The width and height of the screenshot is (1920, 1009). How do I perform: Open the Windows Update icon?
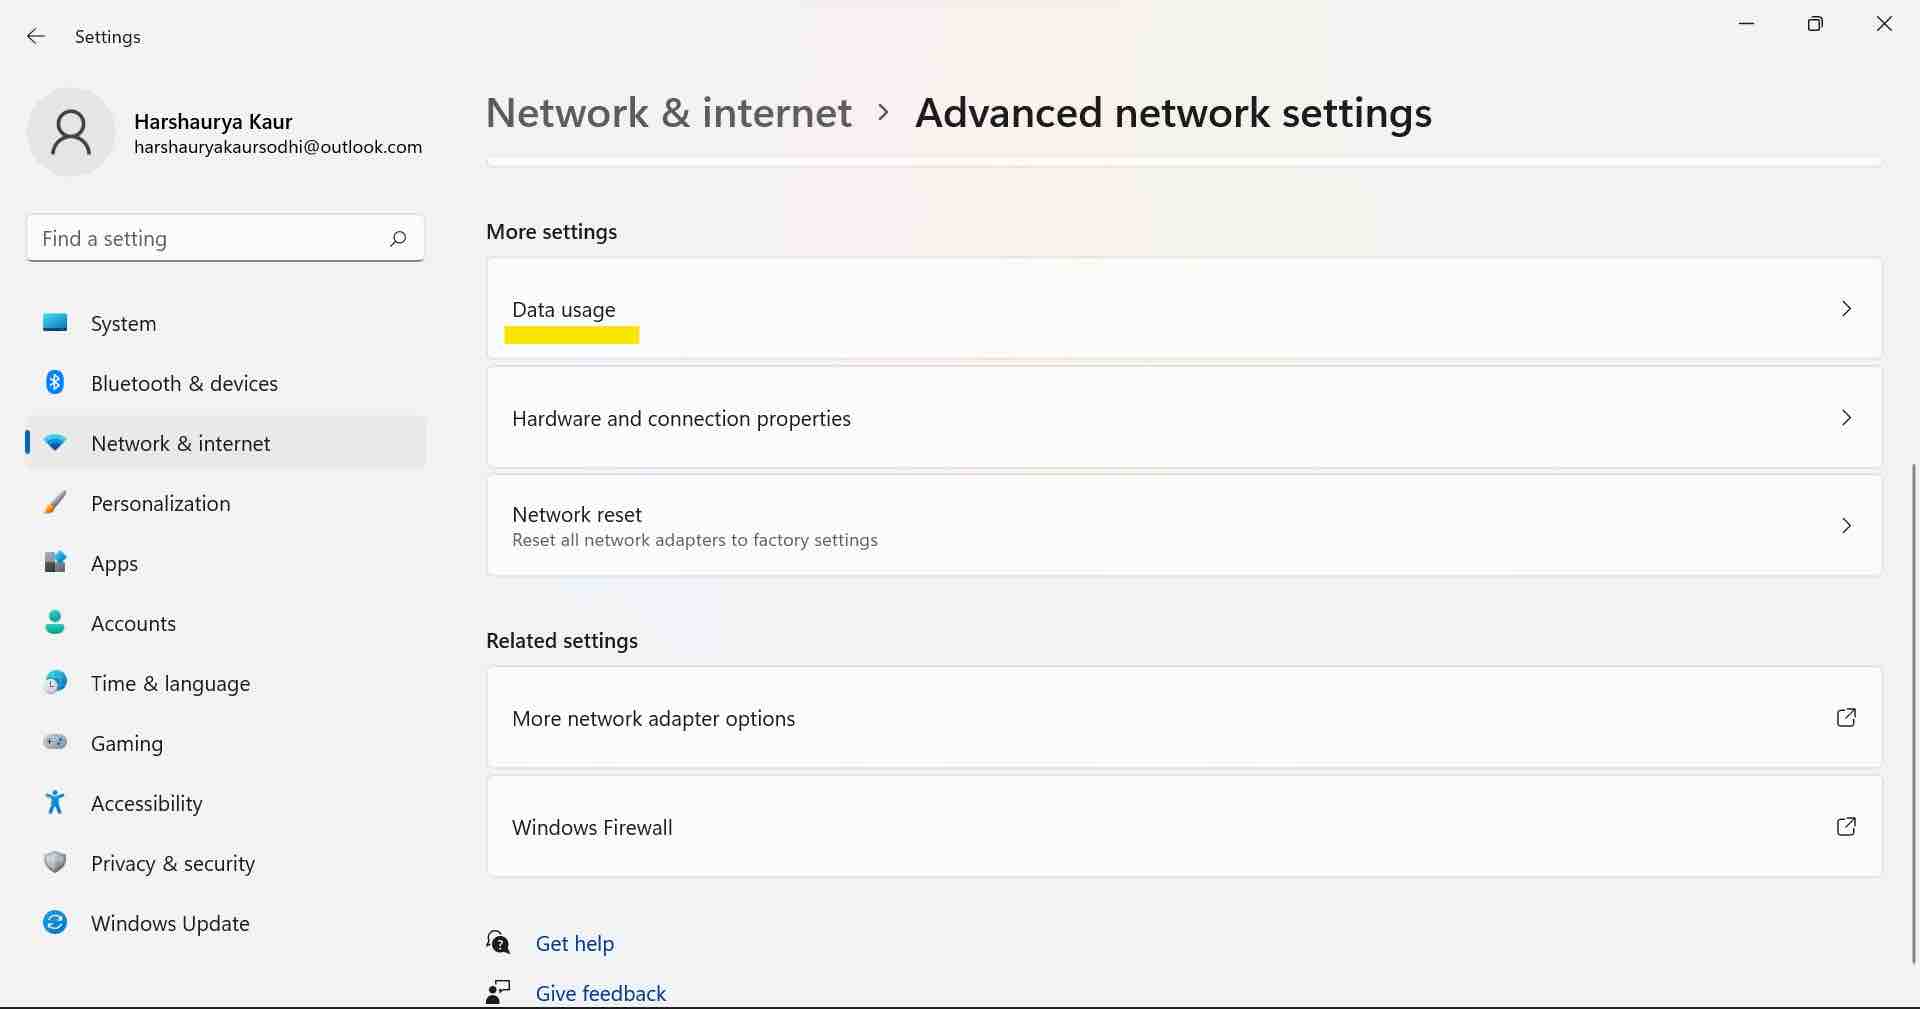tap(55, 923)
